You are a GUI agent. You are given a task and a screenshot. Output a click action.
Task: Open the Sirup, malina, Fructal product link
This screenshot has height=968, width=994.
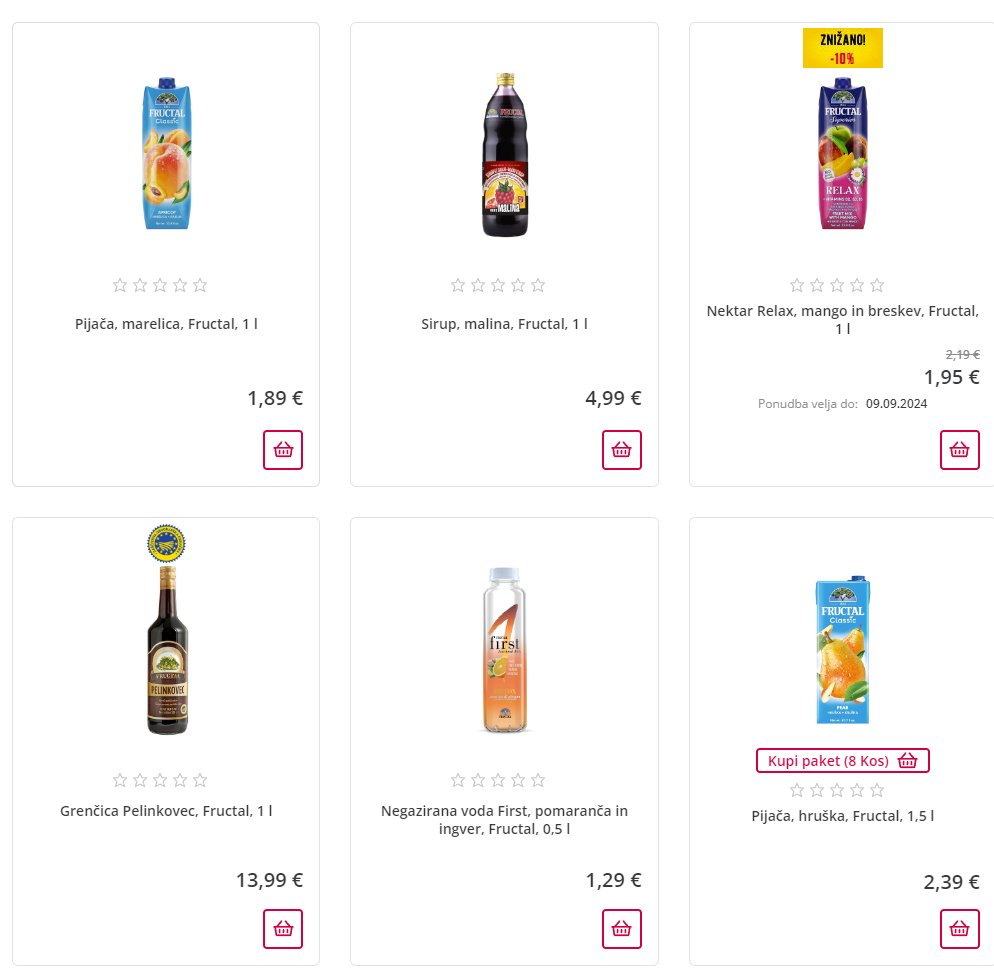tap(504, 324)
